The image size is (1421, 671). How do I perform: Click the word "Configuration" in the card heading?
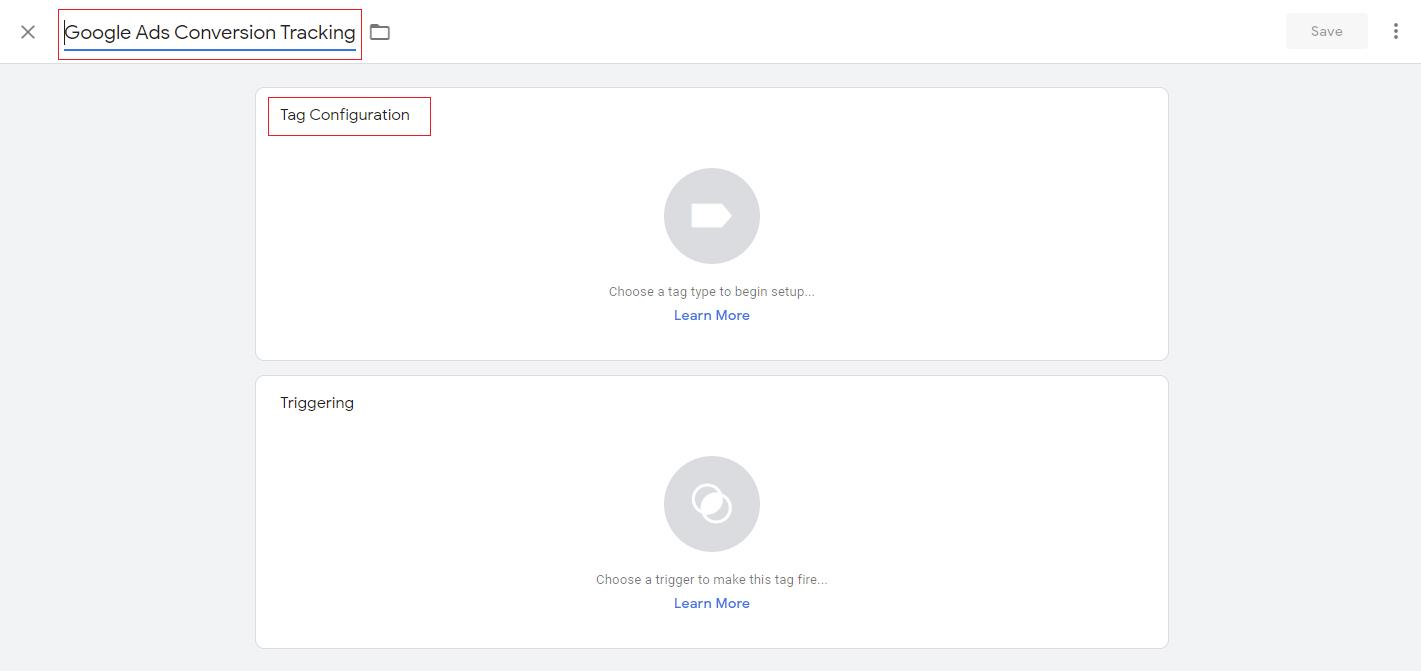[359, 115]
